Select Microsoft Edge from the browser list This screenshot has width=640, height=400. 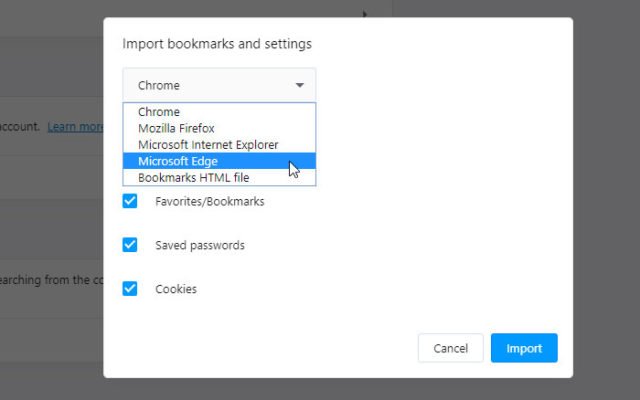tap(178, 161)
